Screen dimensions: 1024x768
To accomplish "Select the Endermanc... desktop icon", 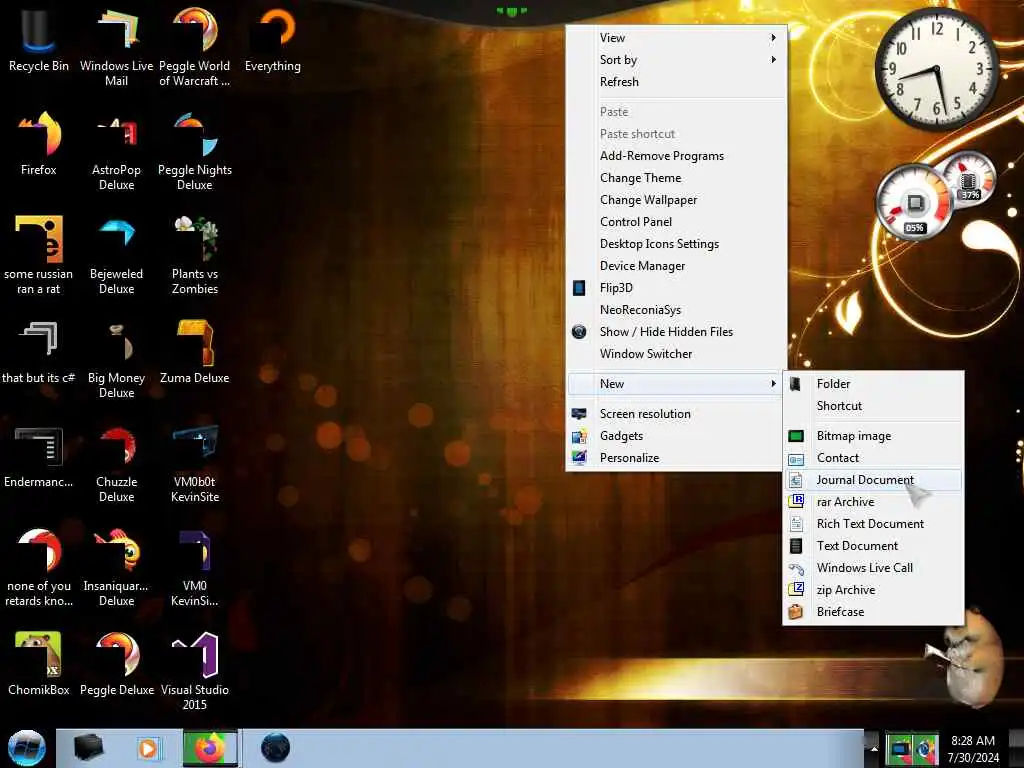I will pyautogui.click(x=39, y=456).
